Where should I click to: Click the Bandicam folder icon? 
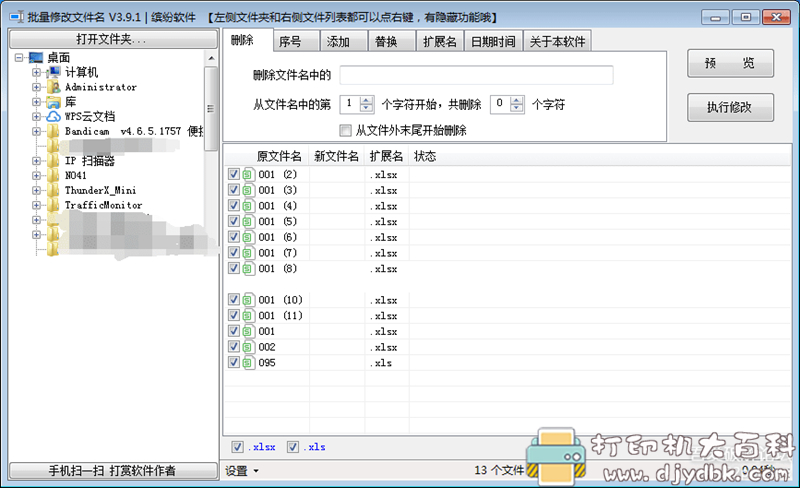(x=53, y=131)
